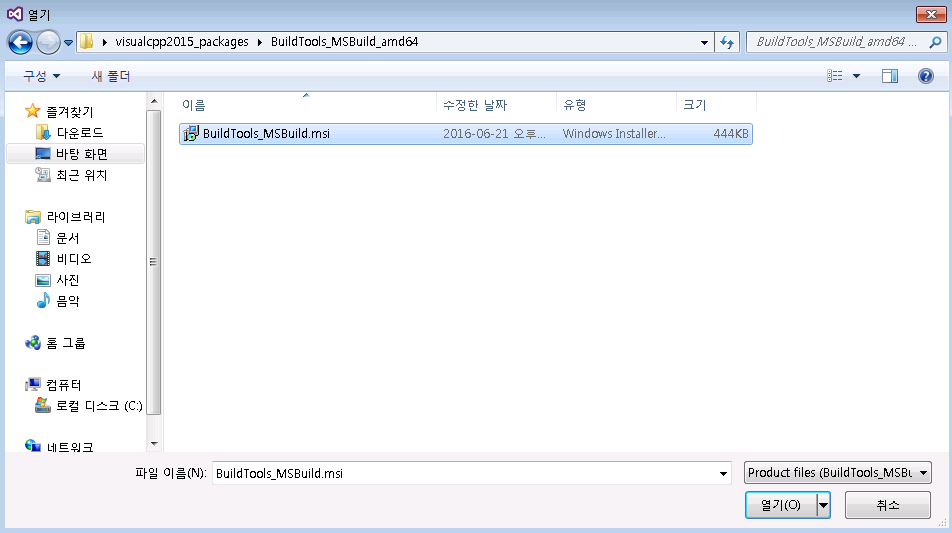Image resolution: width=952 pixels, height=533 pixels.
Task: Click the navigation pane scroll down arrow
Action: tap(154, 444)
